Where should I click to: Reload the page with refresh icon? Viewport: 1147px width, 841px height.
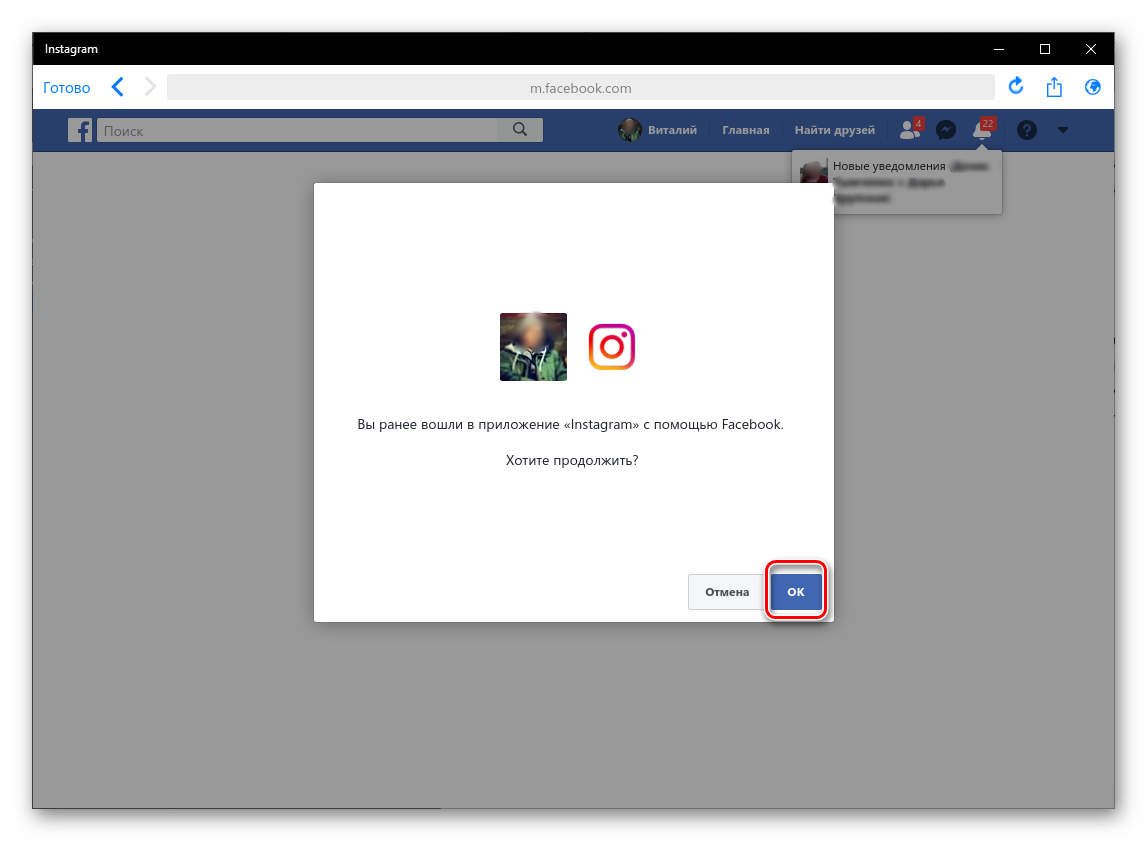(x=1016, y=86)
